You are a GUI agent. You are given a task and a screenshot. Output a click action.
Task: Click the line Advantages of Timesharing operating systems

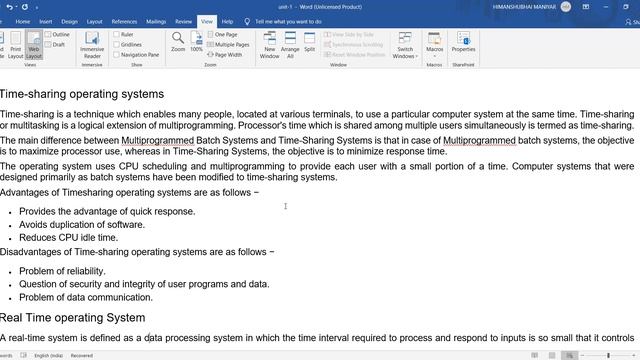pyautogui.click(x=129, y=193)
